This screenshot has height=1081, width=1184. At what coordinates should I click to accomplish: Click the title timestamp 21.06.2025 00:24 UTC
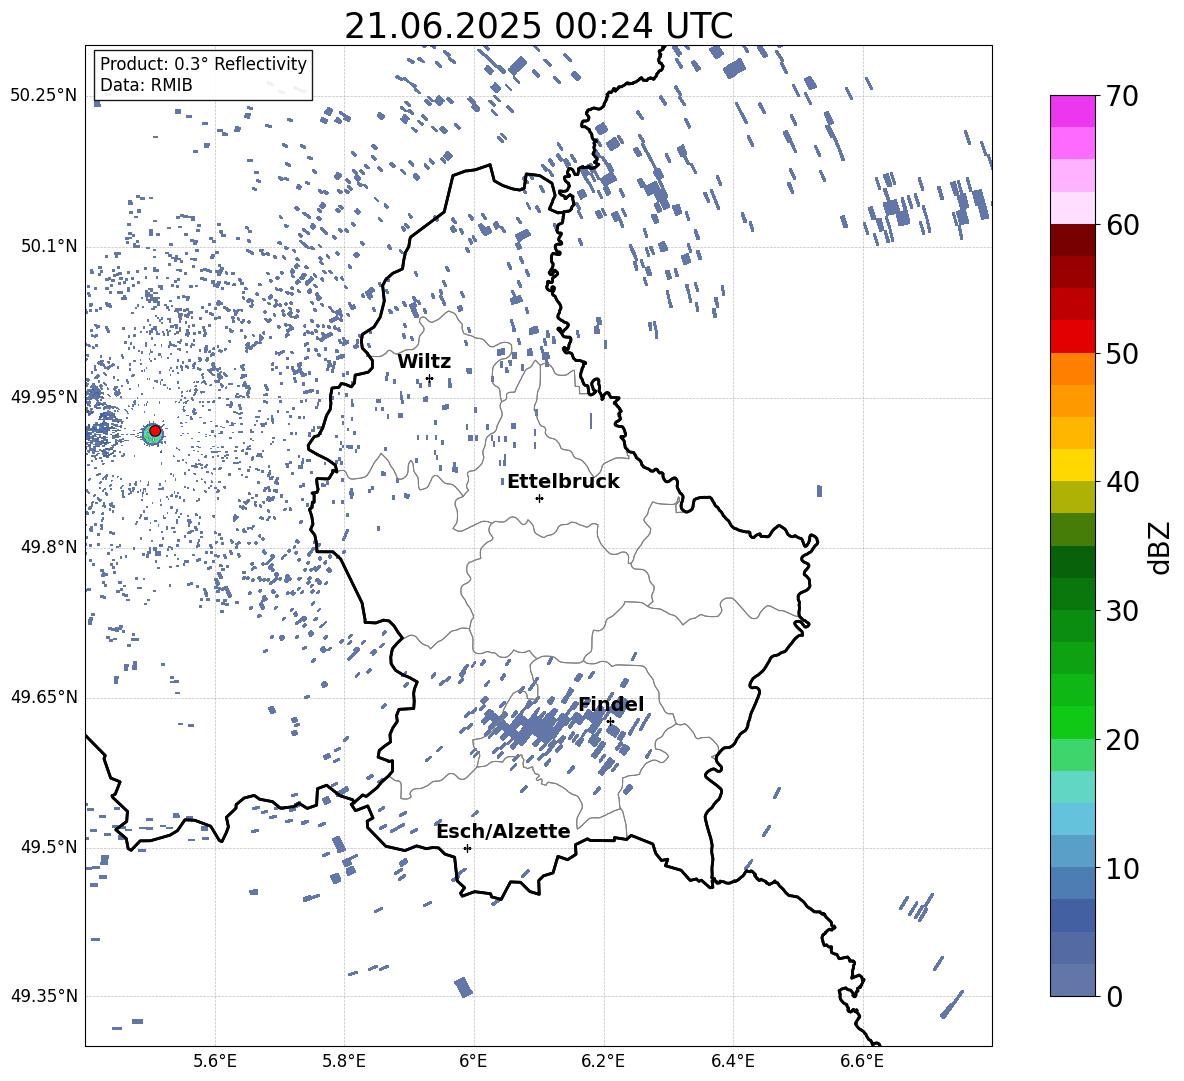538,26
